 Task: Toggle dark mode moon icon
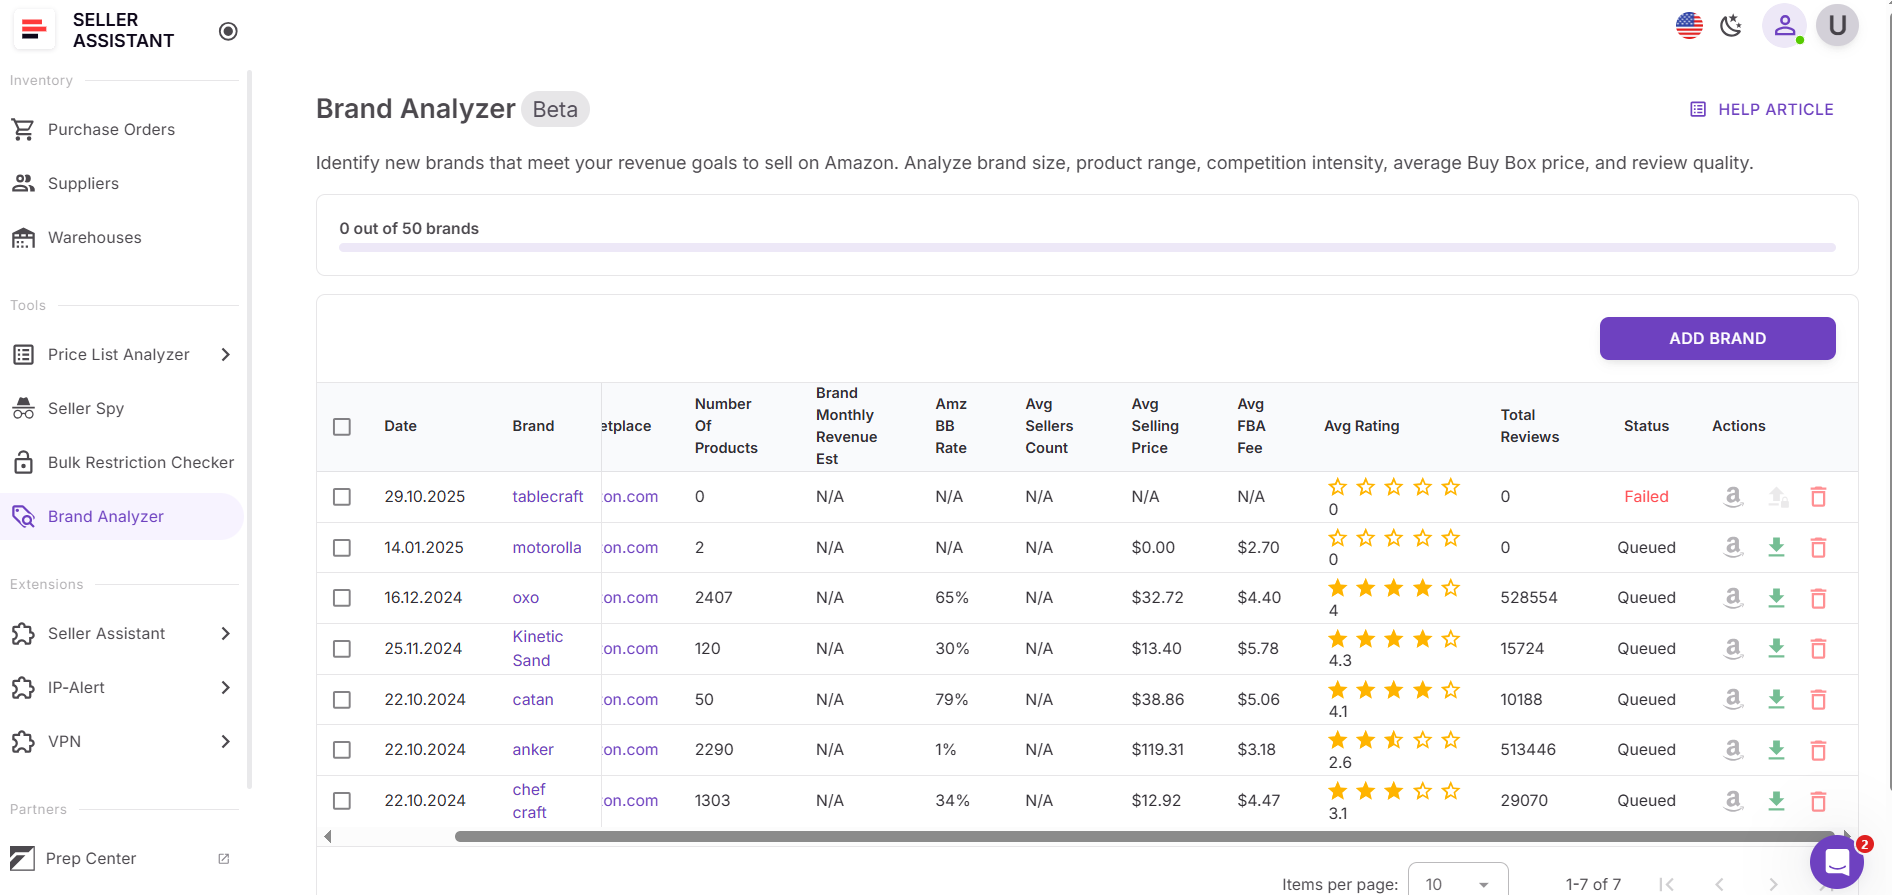1731,26
